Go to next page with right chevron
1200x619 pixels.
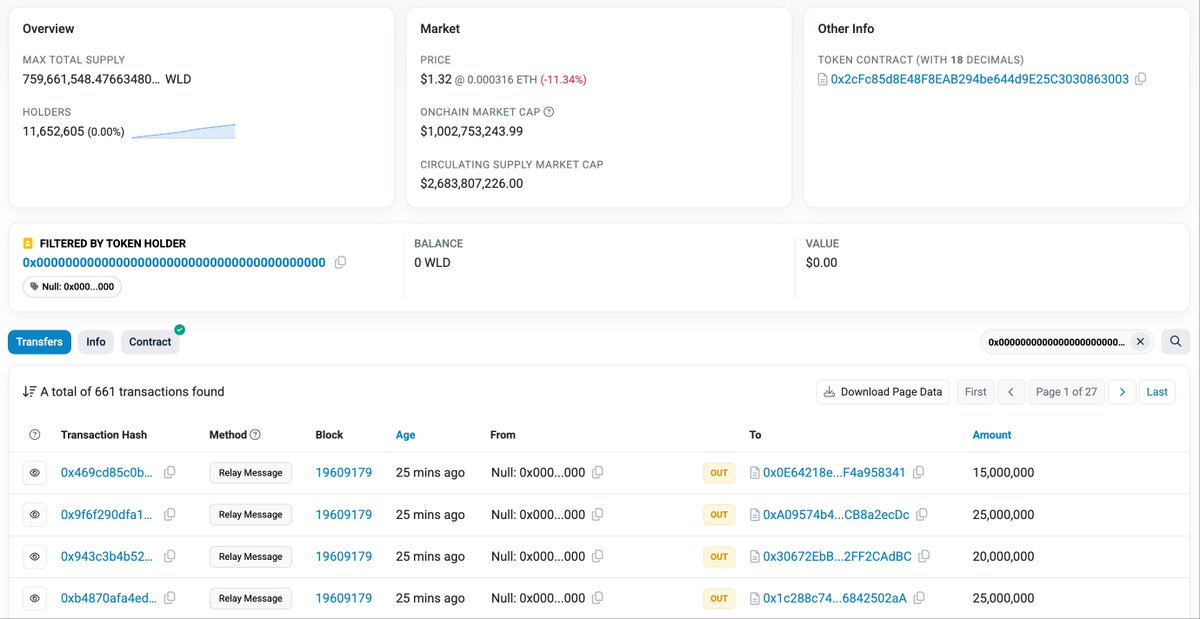1122,392
